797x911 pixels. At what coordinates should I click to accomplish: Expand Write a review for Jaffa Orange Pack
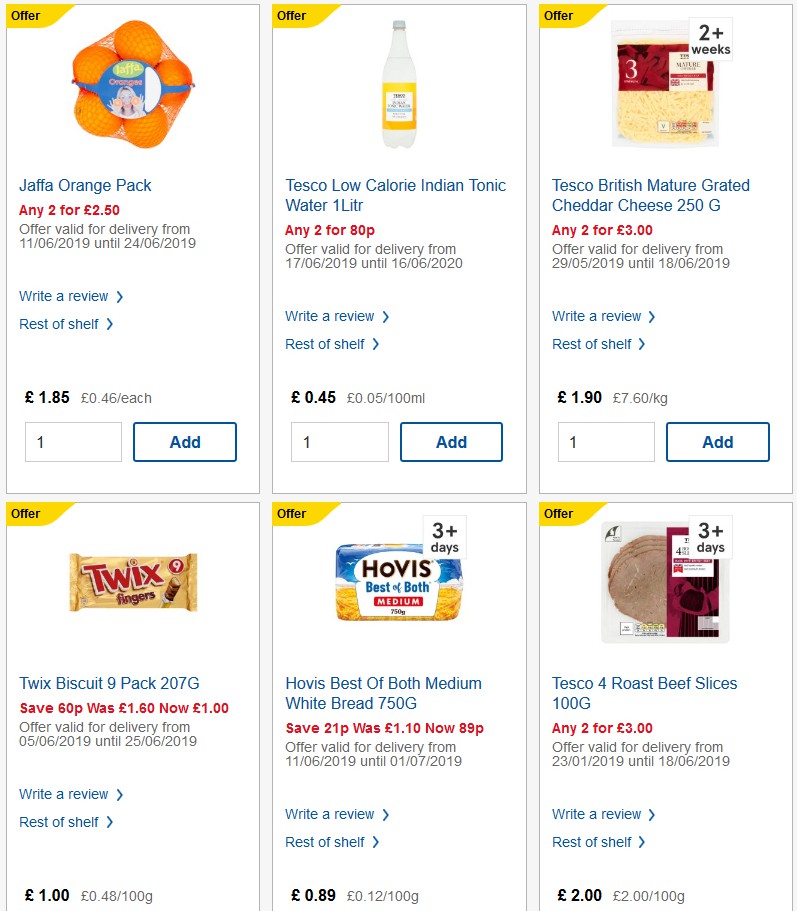(65, 296)
